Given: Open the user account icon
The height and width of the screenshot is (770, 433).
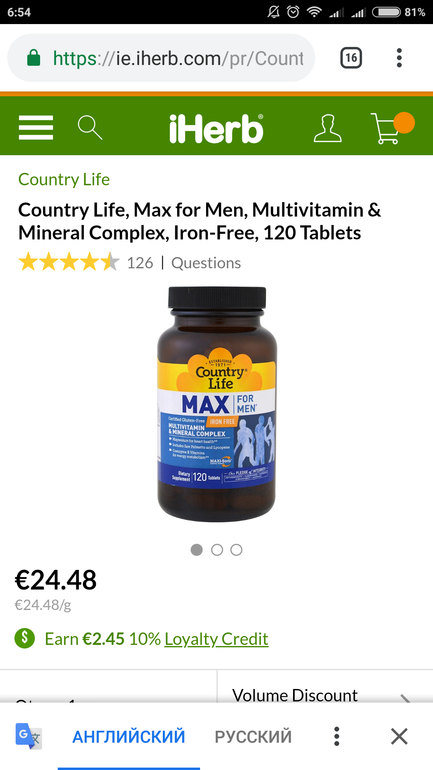Looking at the screenshot, I should point(327,128).
